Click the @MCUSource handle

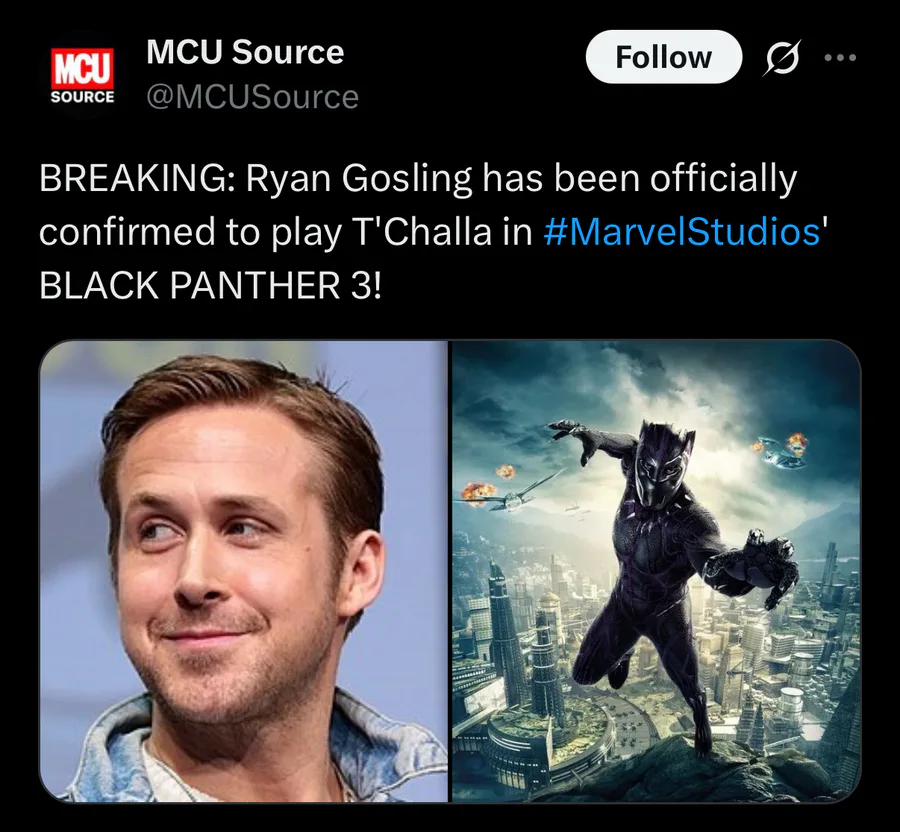click(x=253, y=96)
